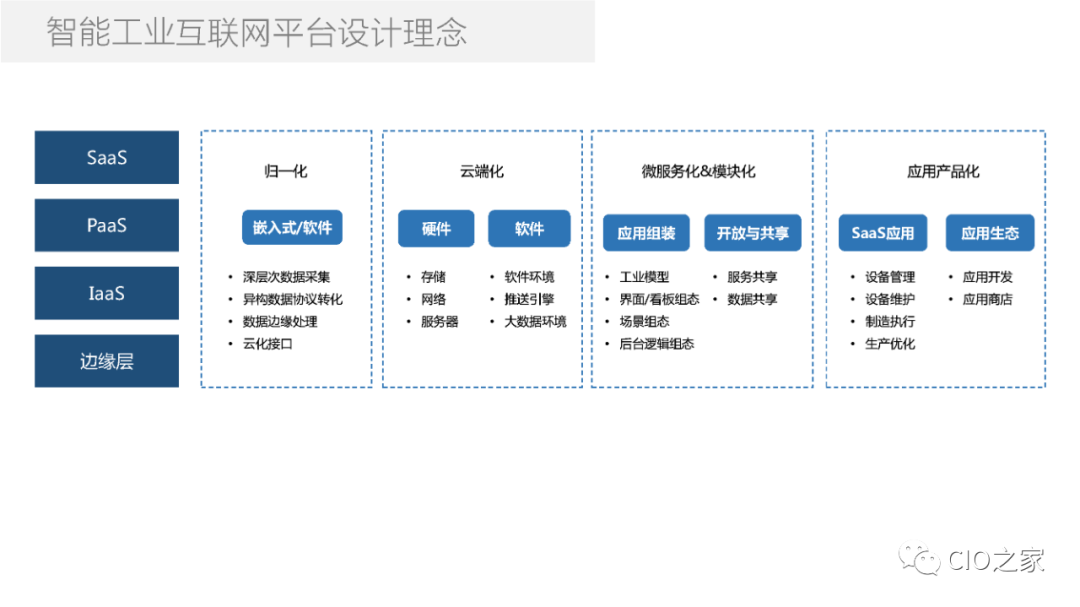Select the SaaS layer block
The image size is (1080, 607).
coord(106,157)
